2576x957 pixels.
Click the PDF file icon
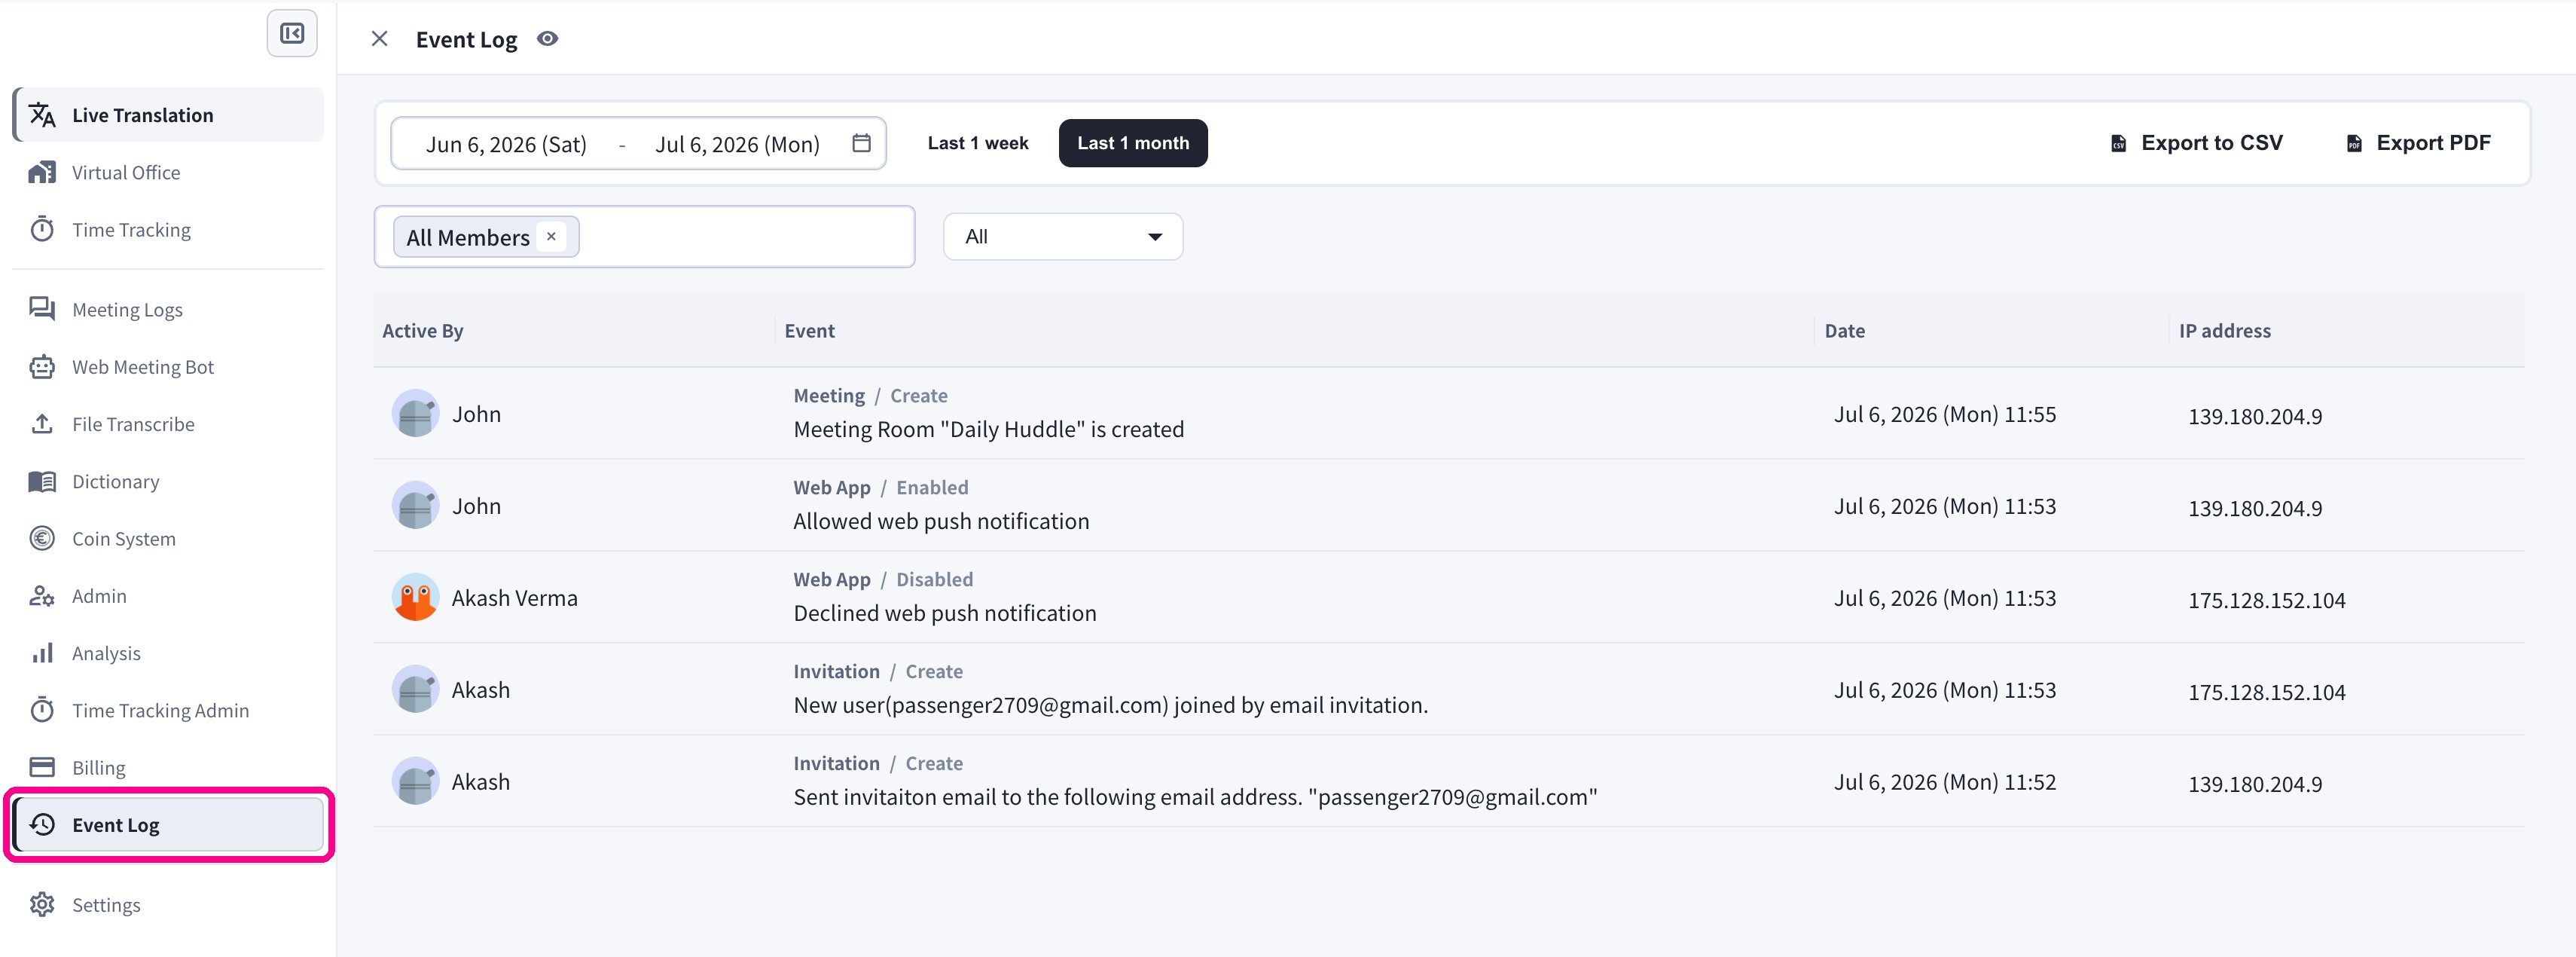(2354, 143)
